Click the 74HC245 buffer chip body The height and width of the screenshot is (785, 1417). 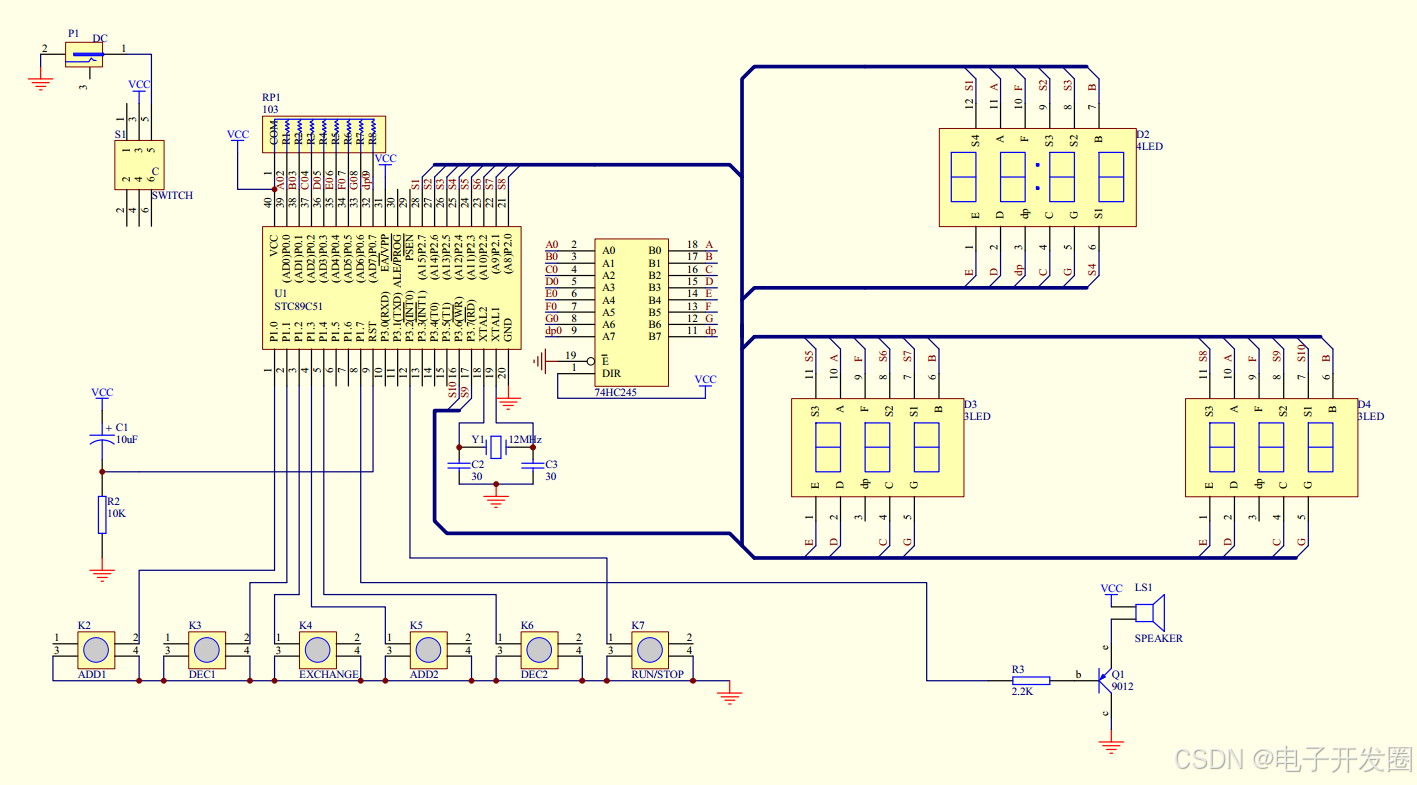632,313
